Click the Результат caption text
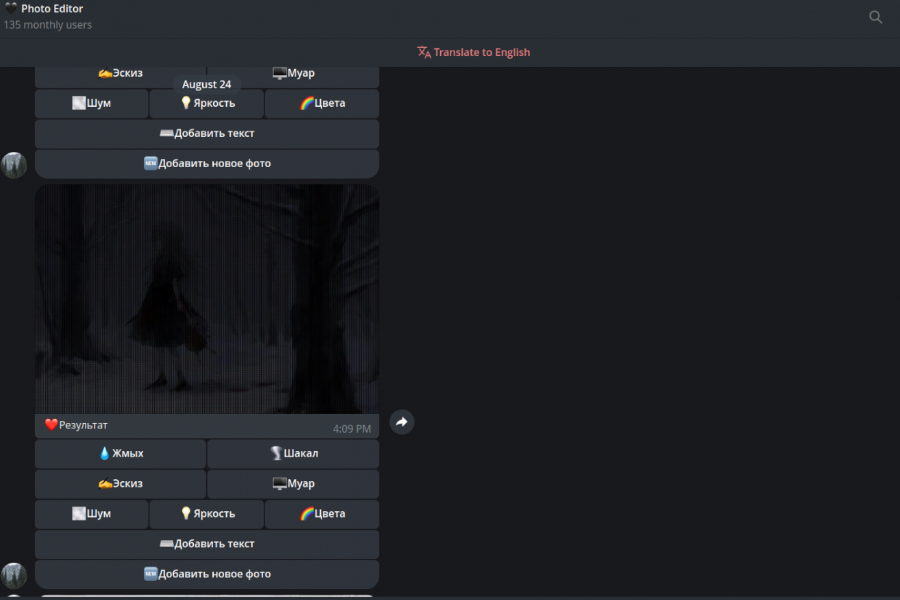Screen dimensions: 900x600 83,425
